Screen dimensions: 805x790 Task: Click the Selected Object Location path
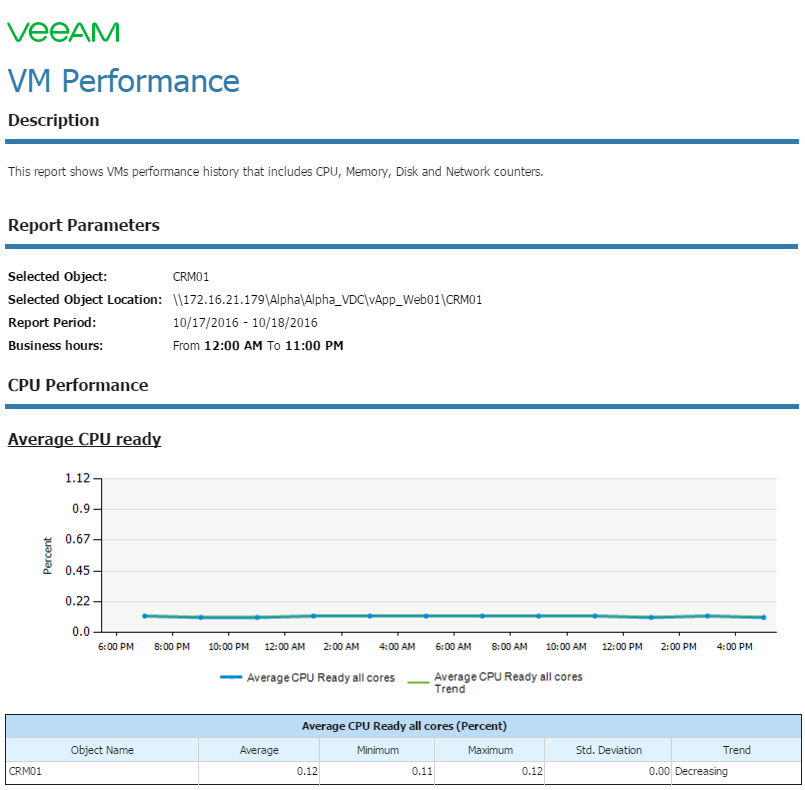(328, 300)
